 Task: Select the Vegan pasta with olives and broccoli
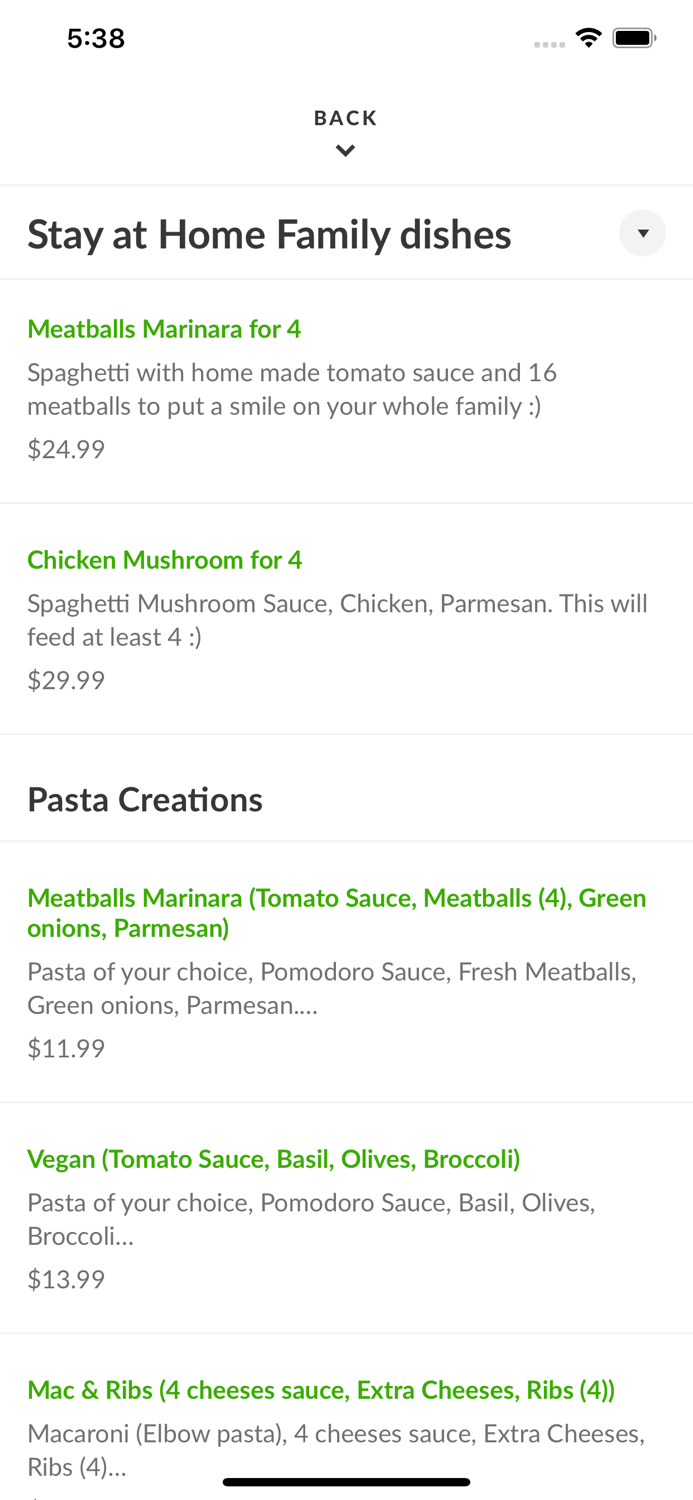pos(274,1158)
